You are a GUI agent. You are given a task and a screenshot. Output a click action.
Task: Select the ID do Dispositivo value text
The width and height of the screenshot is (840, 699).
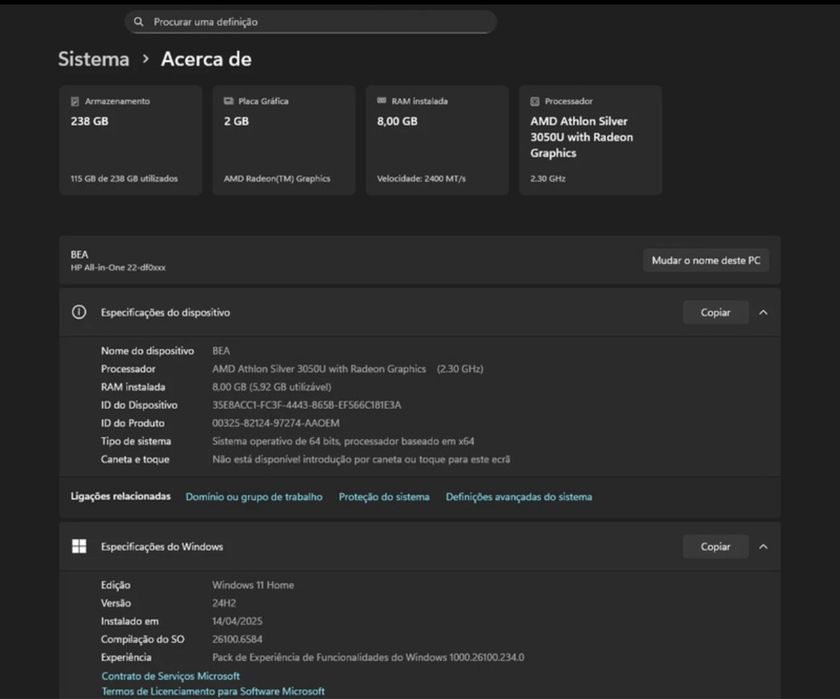click(306, 405)
